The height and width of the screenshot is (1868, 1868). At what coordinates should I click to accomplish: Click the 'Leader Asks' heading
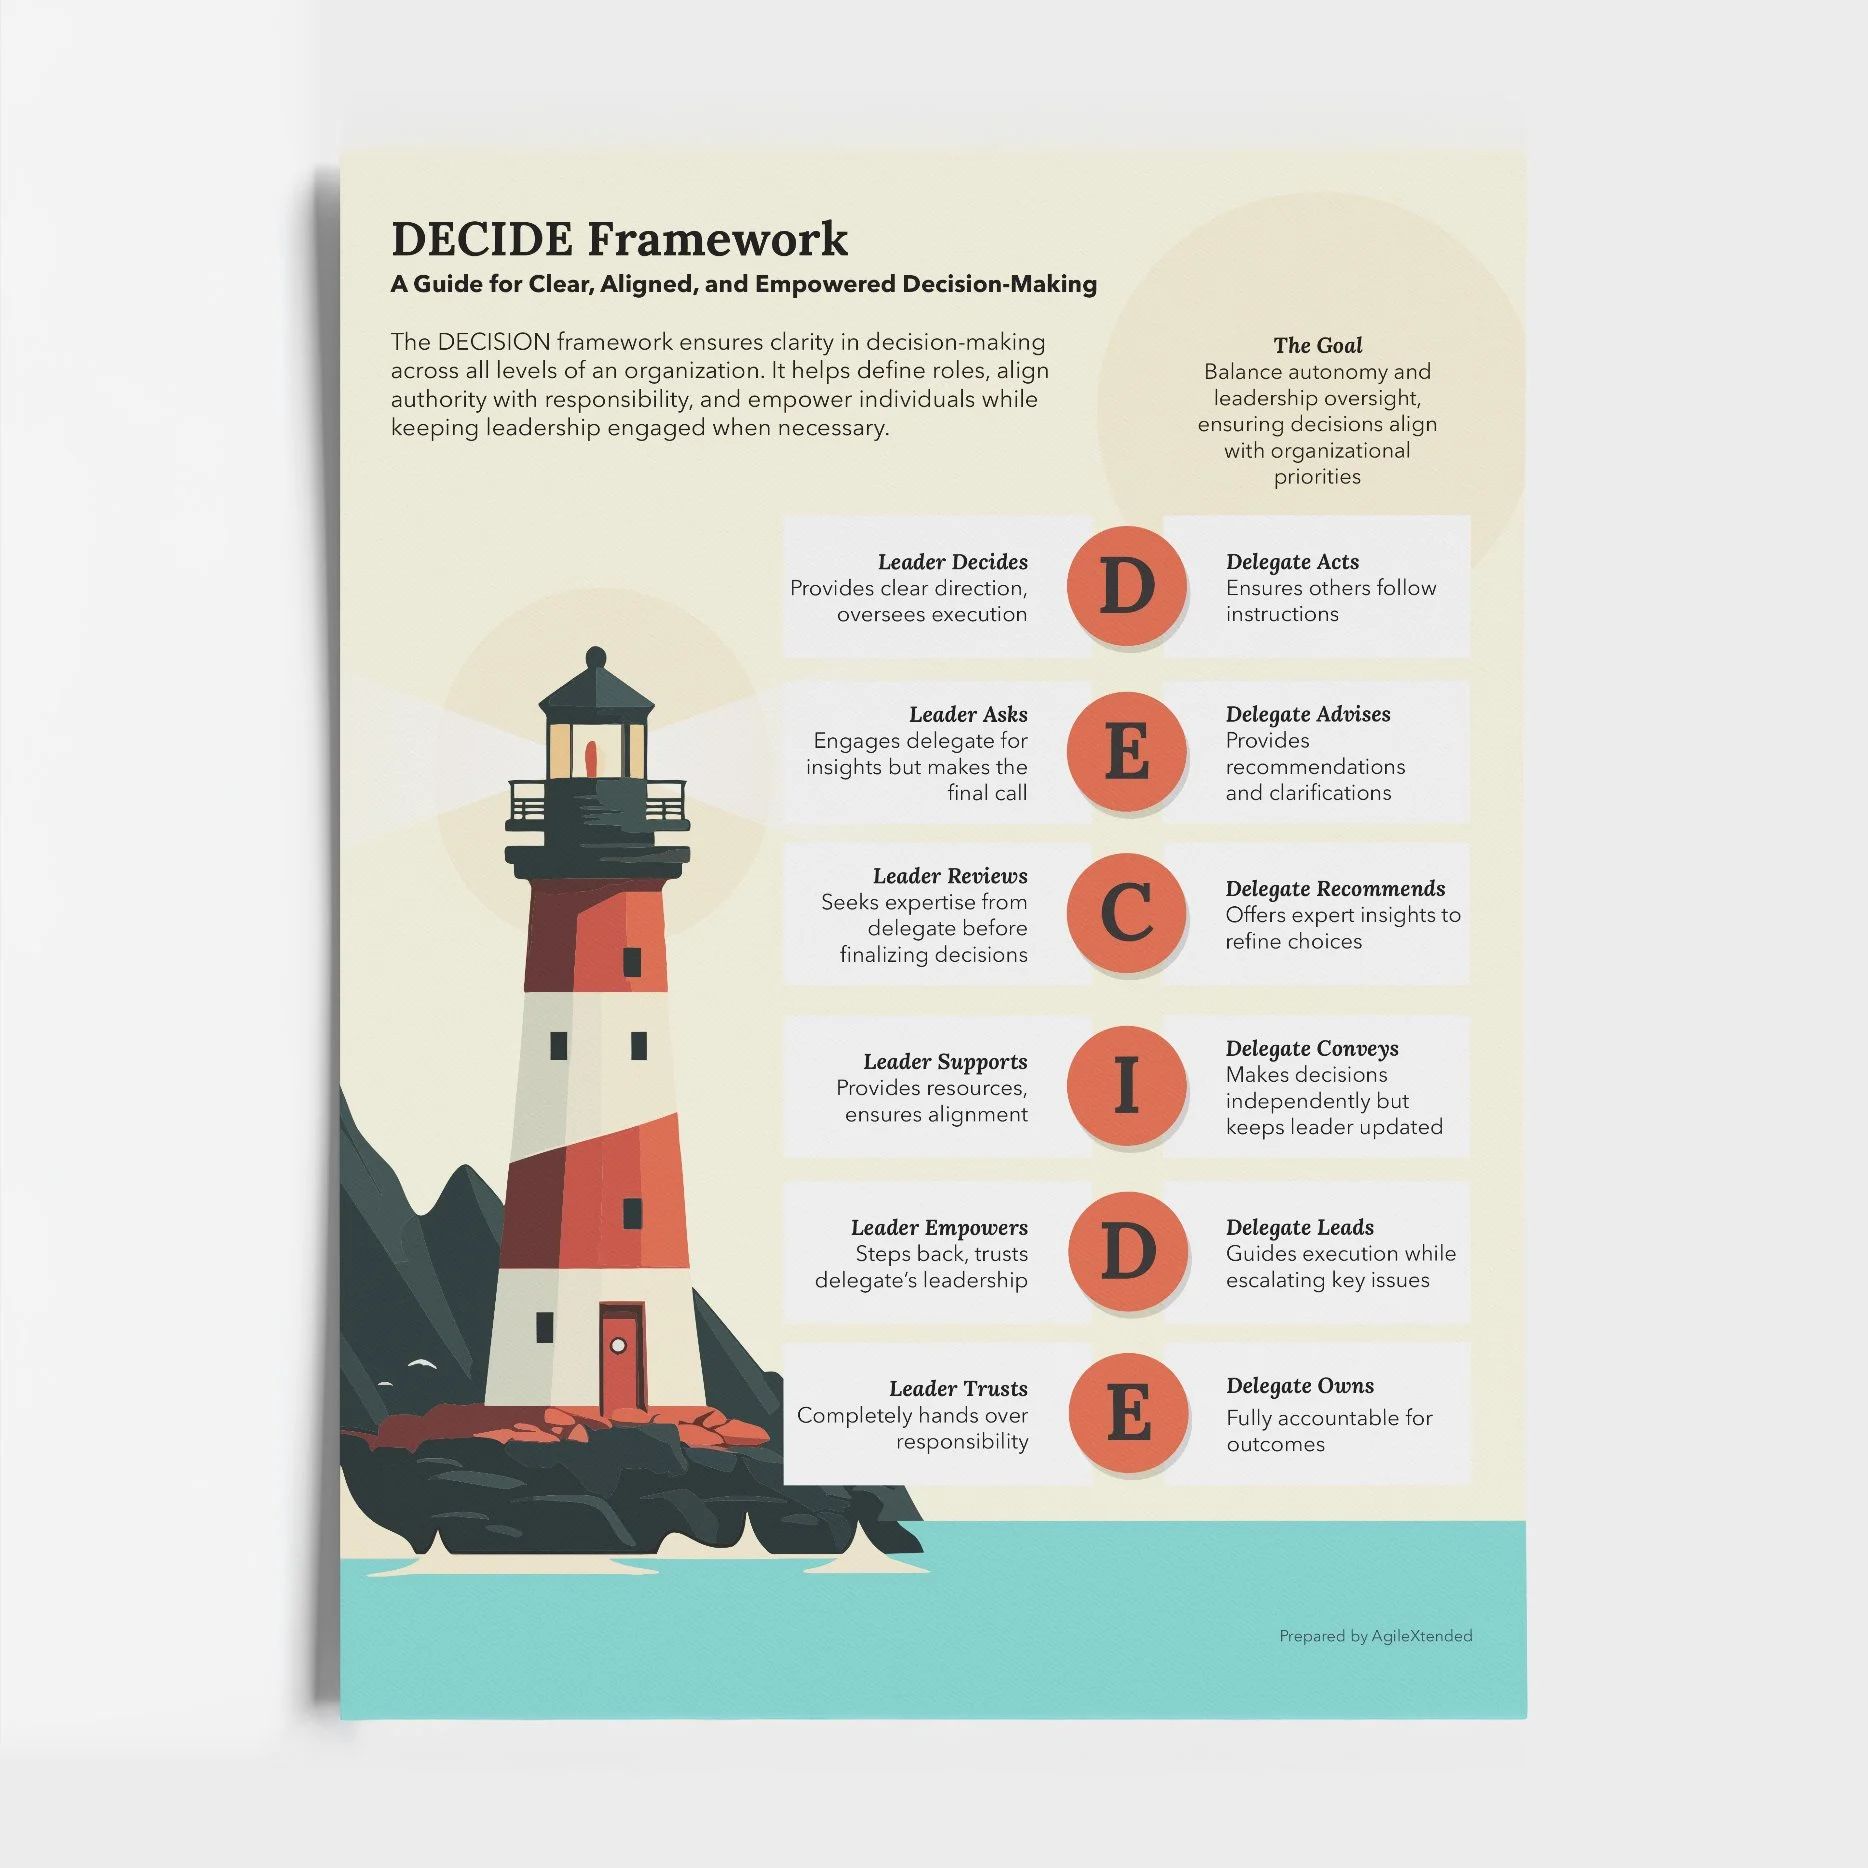point(968,715)
